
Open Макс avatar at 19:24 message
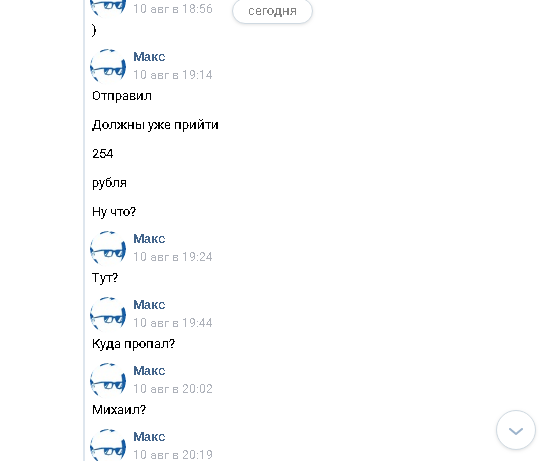tap(108, 248)
